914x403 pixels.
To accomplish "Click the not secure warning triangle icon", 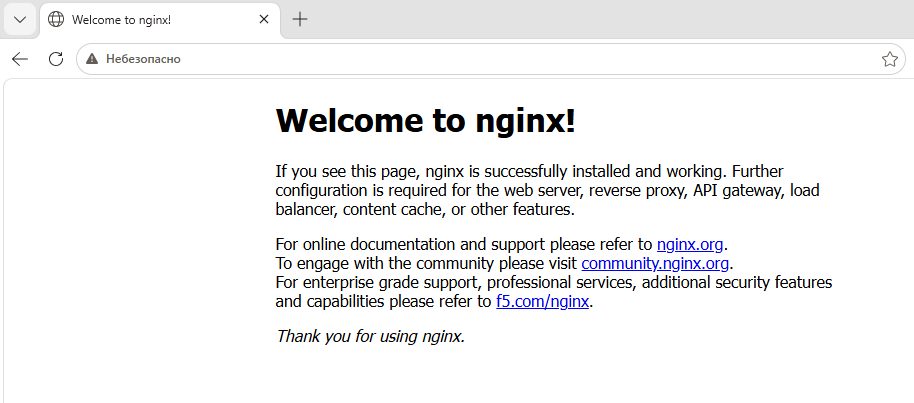I will [92, 59].
